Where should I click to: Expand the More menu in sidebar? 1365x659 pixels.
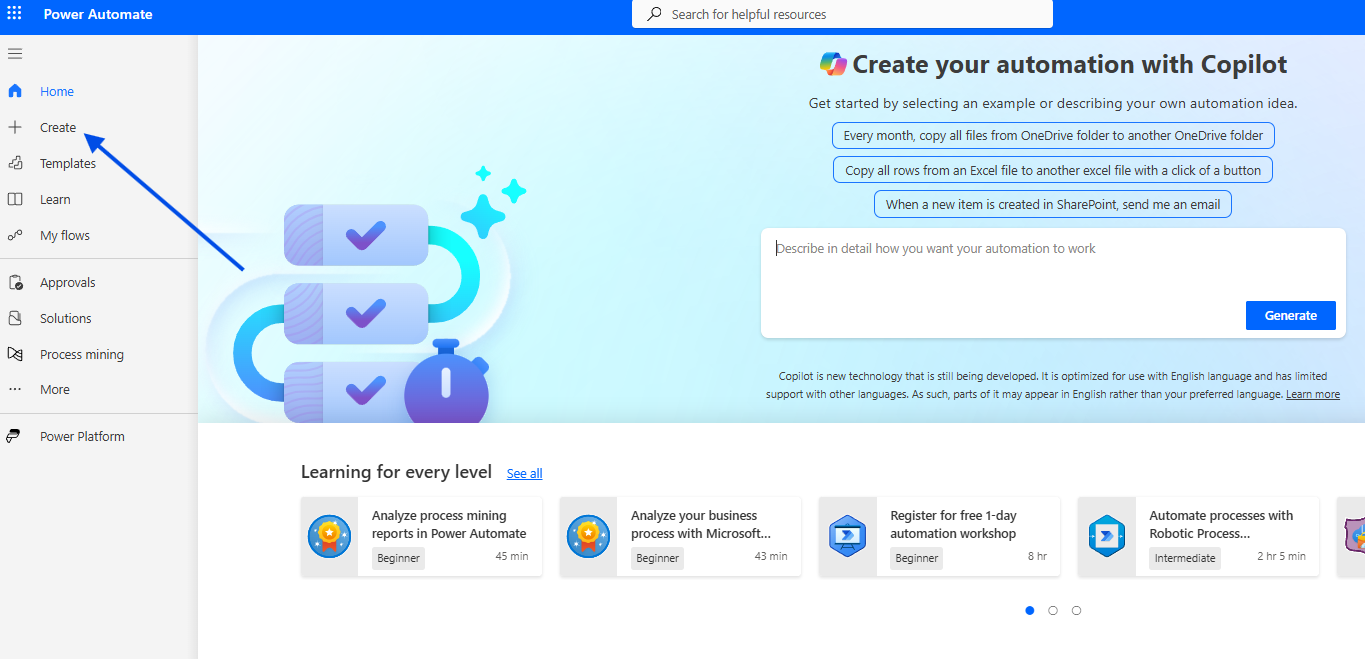tap(54, 390)
